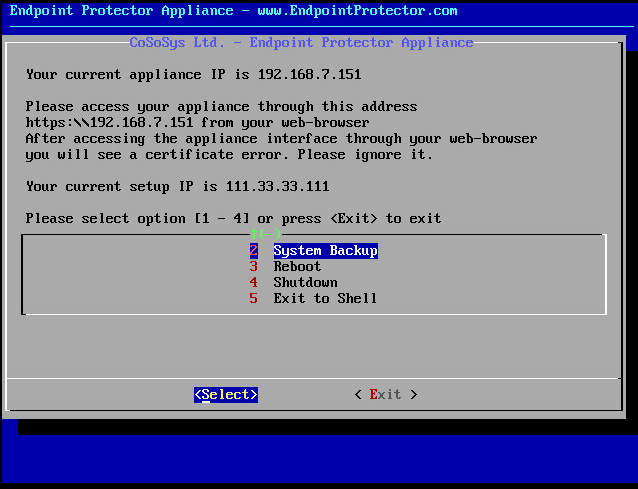Screen dimensions: 638x489
Task: Click the www.EndpointProtector.com header text
Action: click(x=357, y=11)
